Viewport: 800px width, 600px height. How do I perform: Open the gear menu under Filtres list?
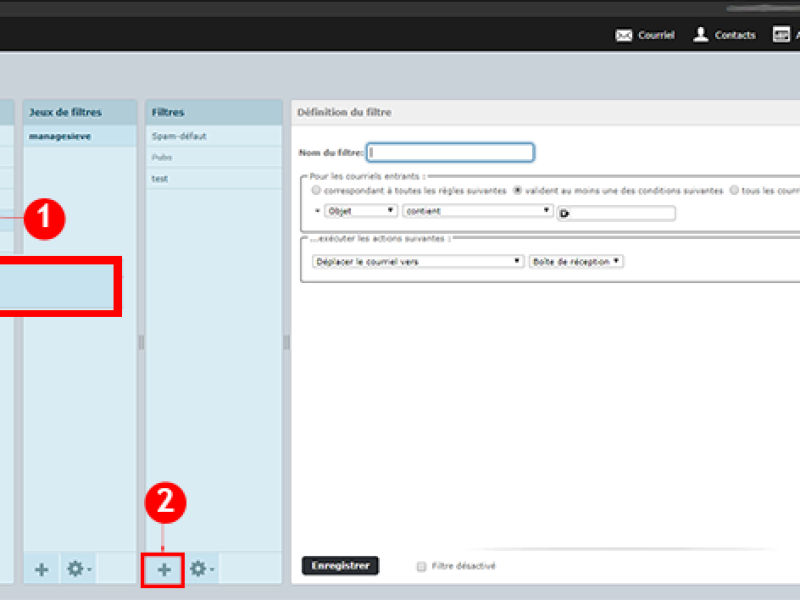(x=202, y=568)
